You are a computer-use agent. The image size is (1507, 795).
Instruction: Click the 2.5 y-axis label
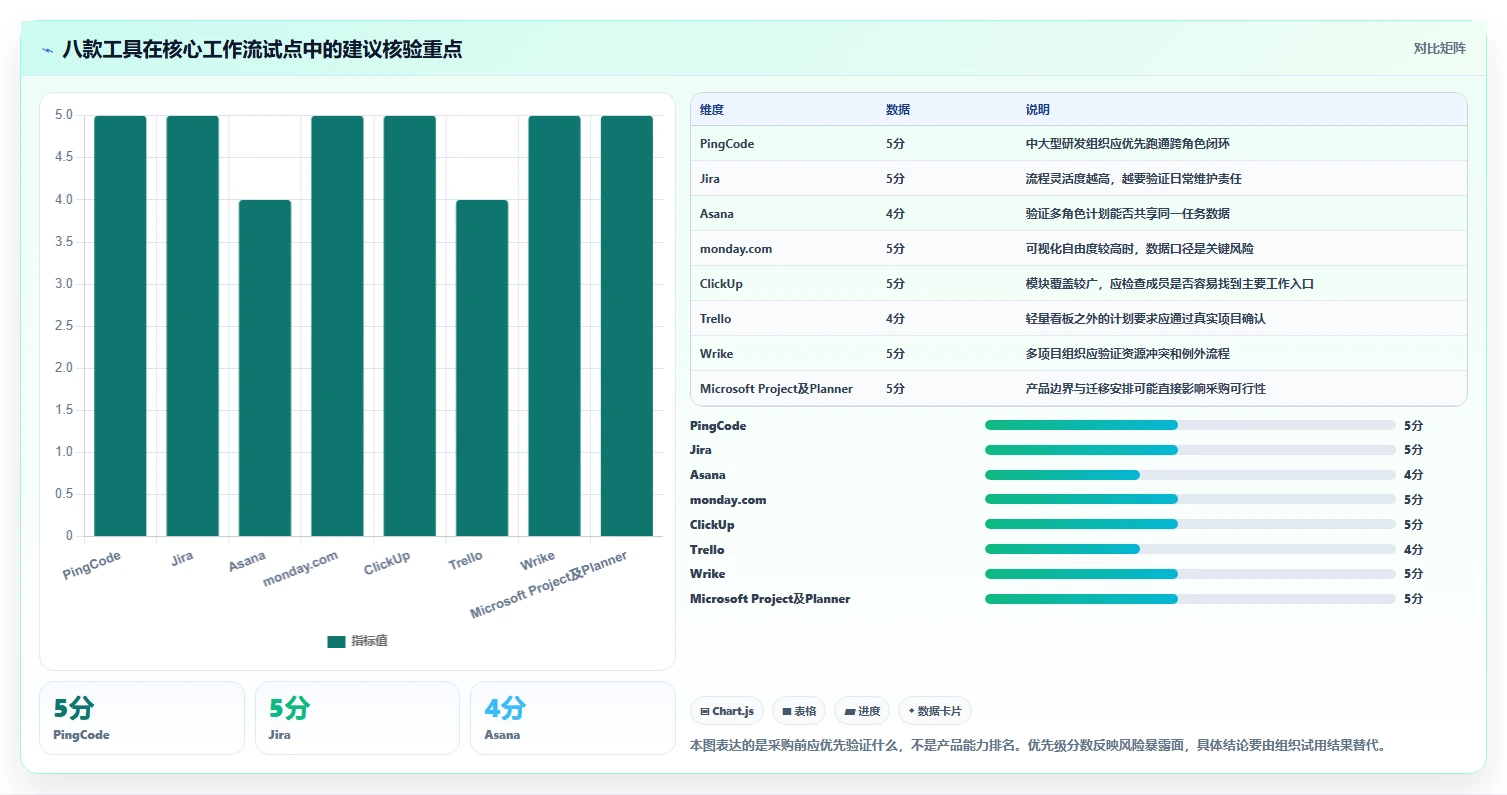[64, 326]
